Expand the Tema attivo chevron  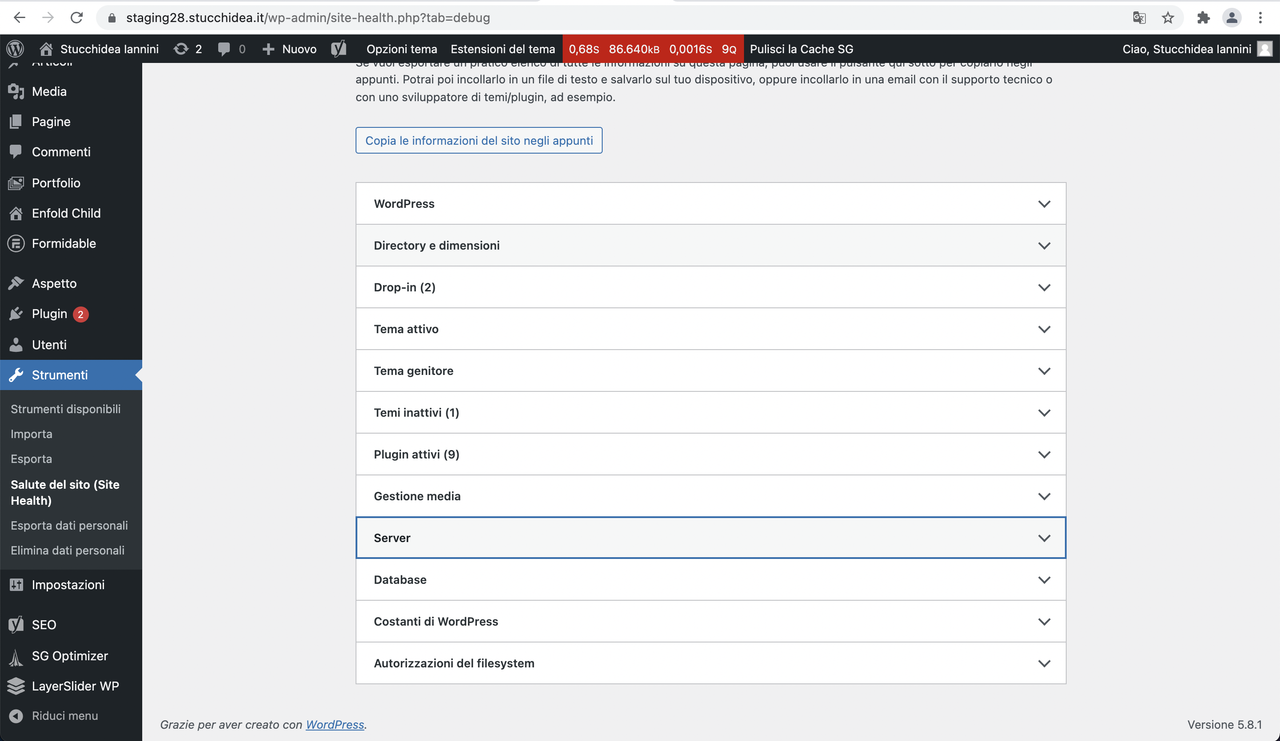(1044, 330)
